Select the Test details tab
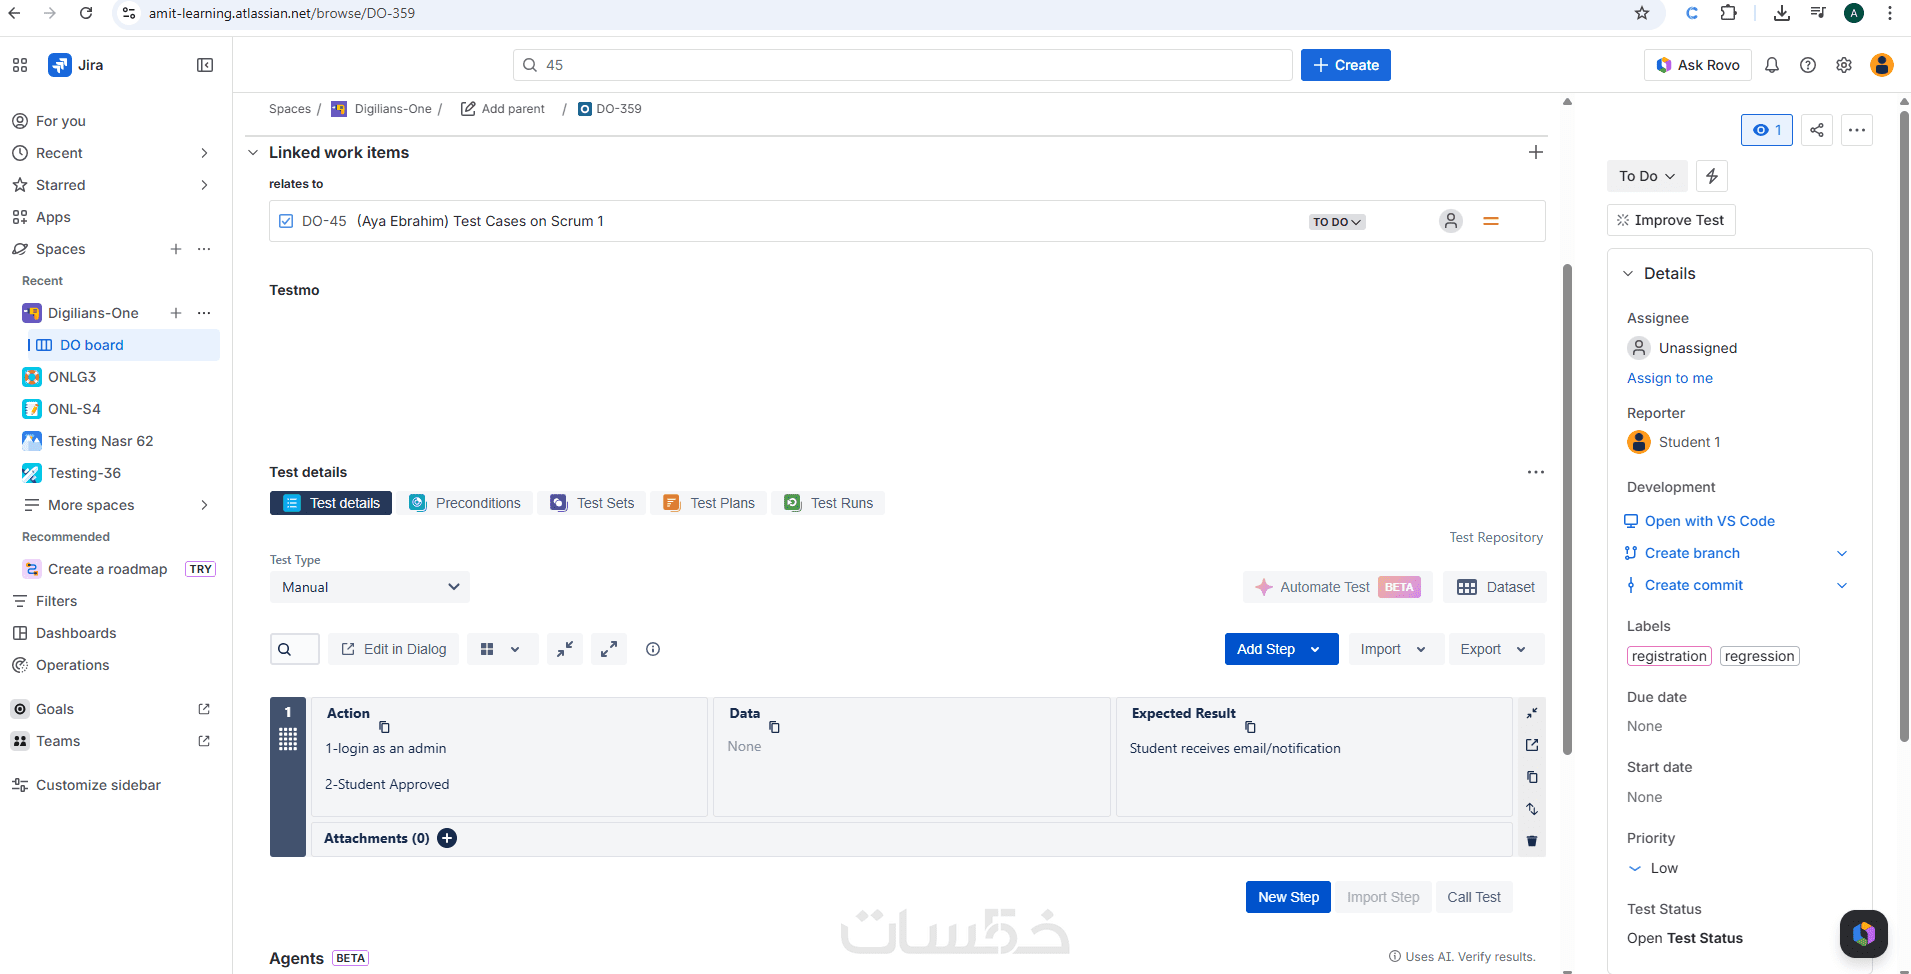 pyautogui.click(x=331, y=503)
